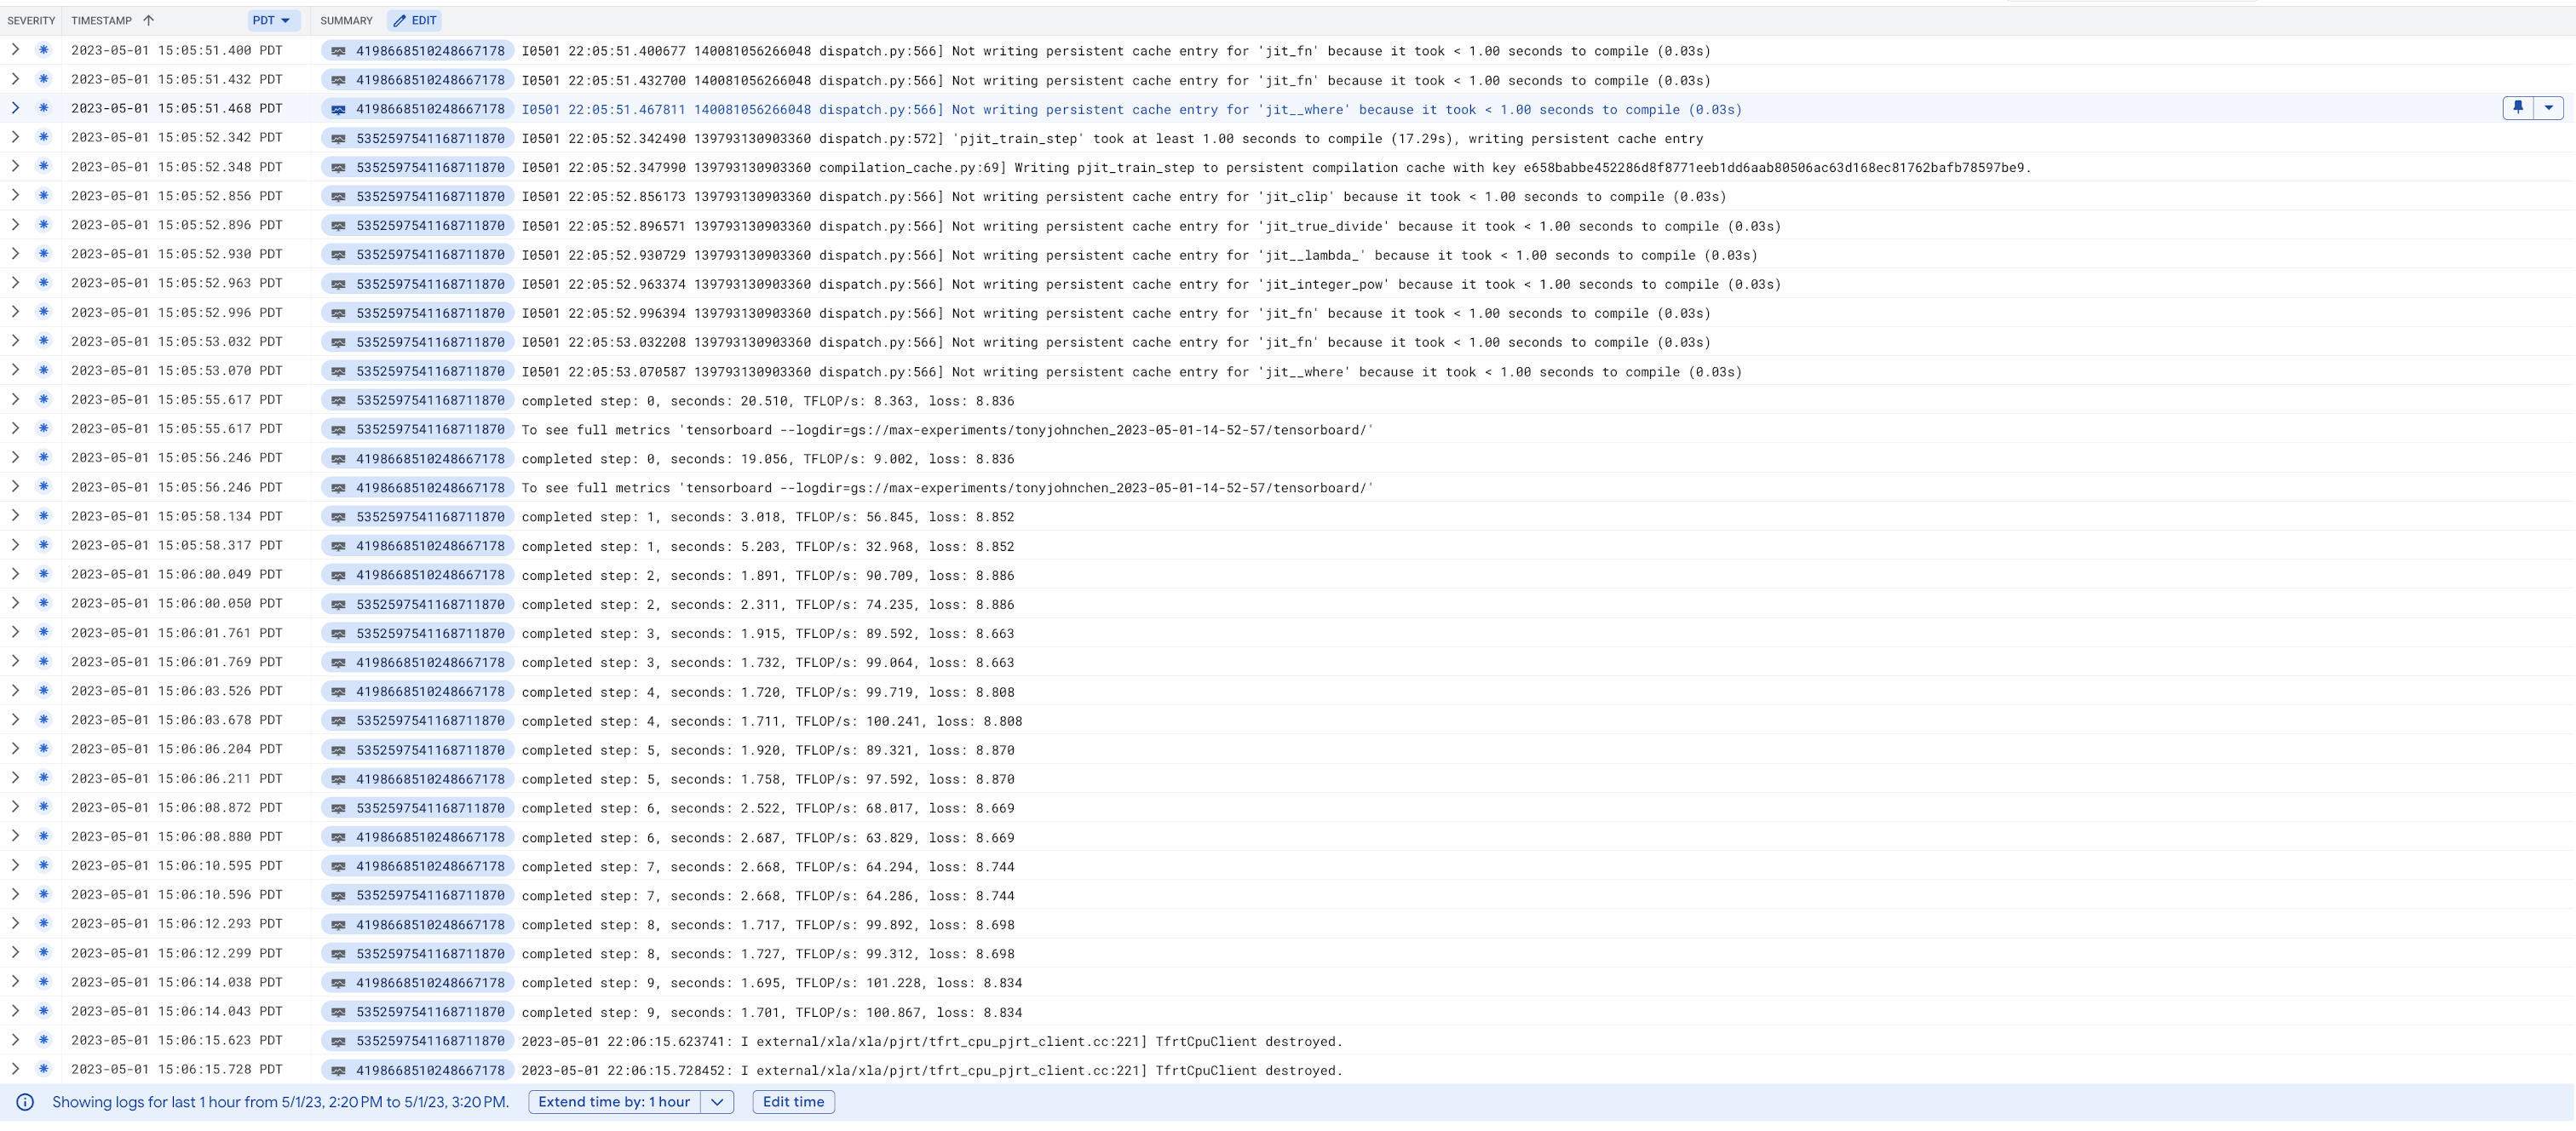Click severity icon at 15:06:00.049 row
The height and width of the screenshot is (1131, 2576).
pyautogui.click(x=43, y=574)
